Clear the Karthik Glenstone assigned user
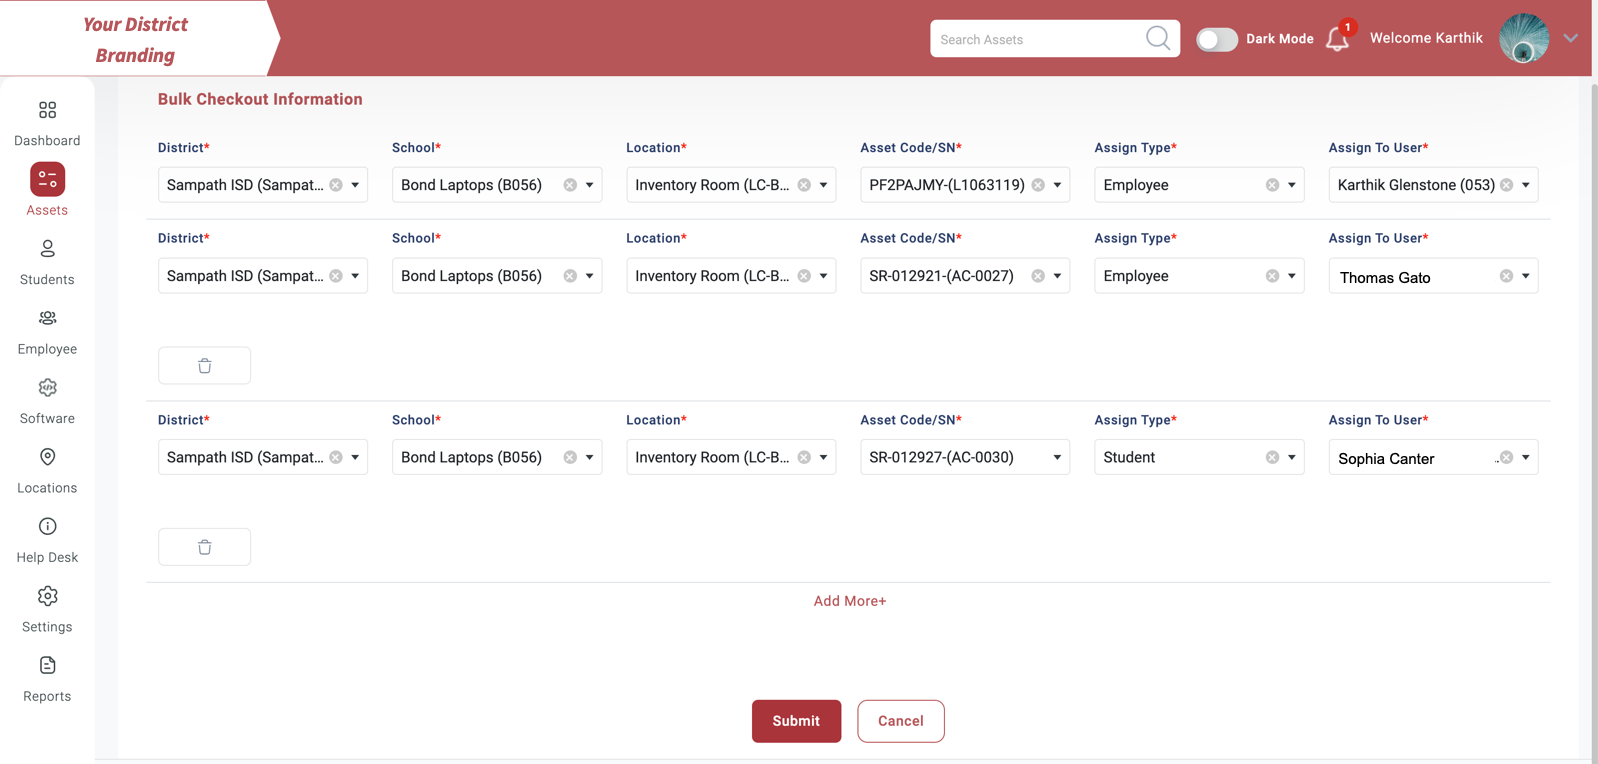This screenshot has height=764, width=1598. [1506, 185]
